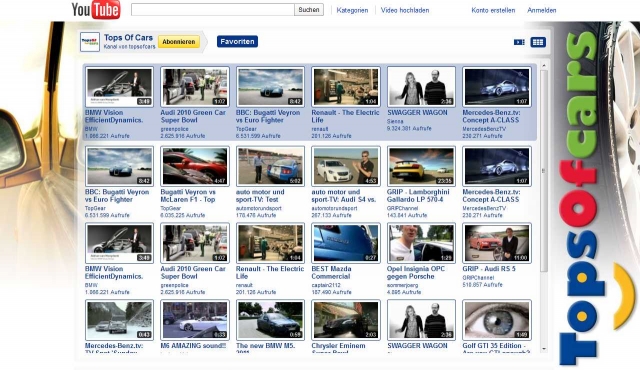Click the video list scrollbar thumb
Image resolution: width=640 pixels, height=370 pixels.
click(544, 171)
